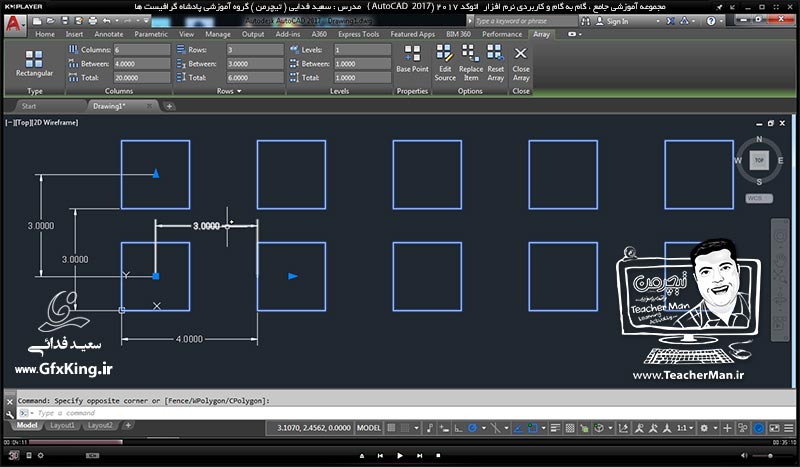Click the Columns count field
Viewport: 800px width, 467px height.
click(142, 50)
